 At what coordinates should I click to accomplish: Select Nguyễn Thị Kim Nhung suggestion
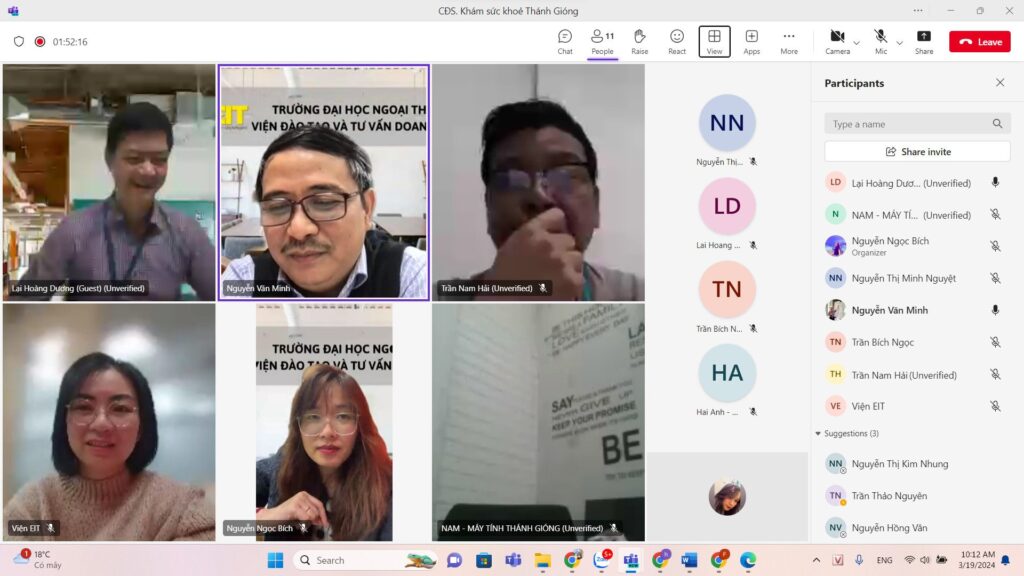[x=899, y=464]
